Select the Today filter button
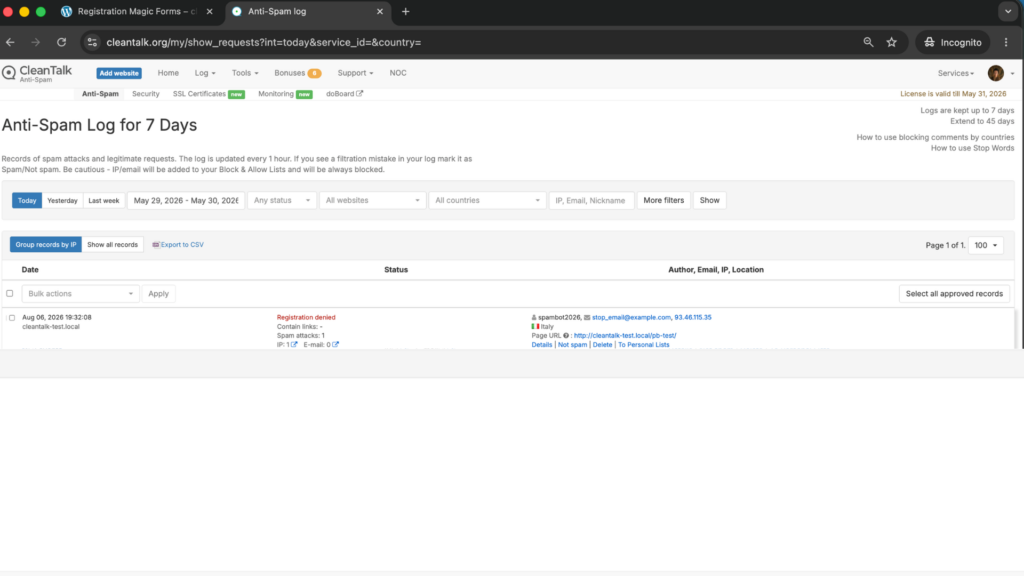 pyautogui.click(x=27, y=200)
